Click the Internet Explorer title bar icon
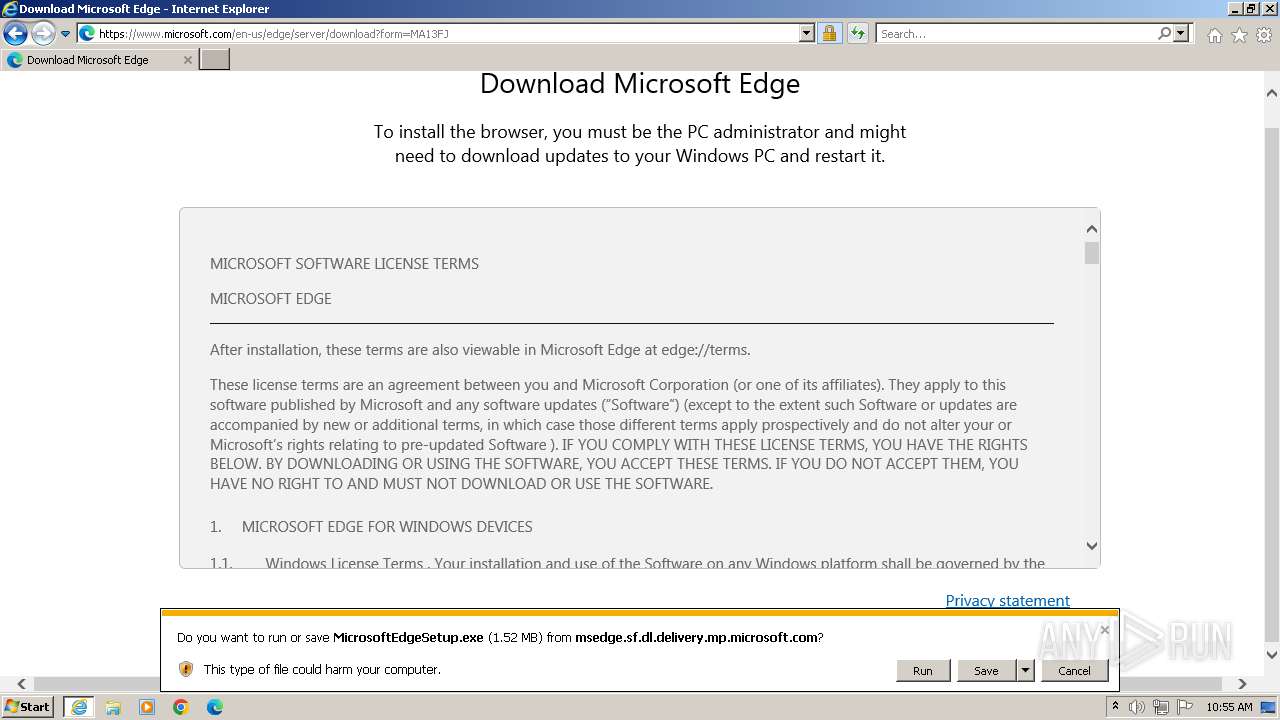The width and height of the screenshot is (1280, 720). click(9, 9)
